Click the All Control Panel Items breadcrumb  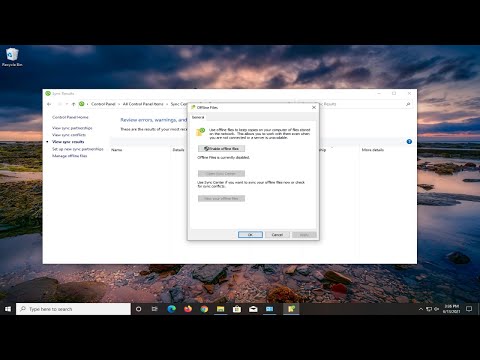pos(143,104)
